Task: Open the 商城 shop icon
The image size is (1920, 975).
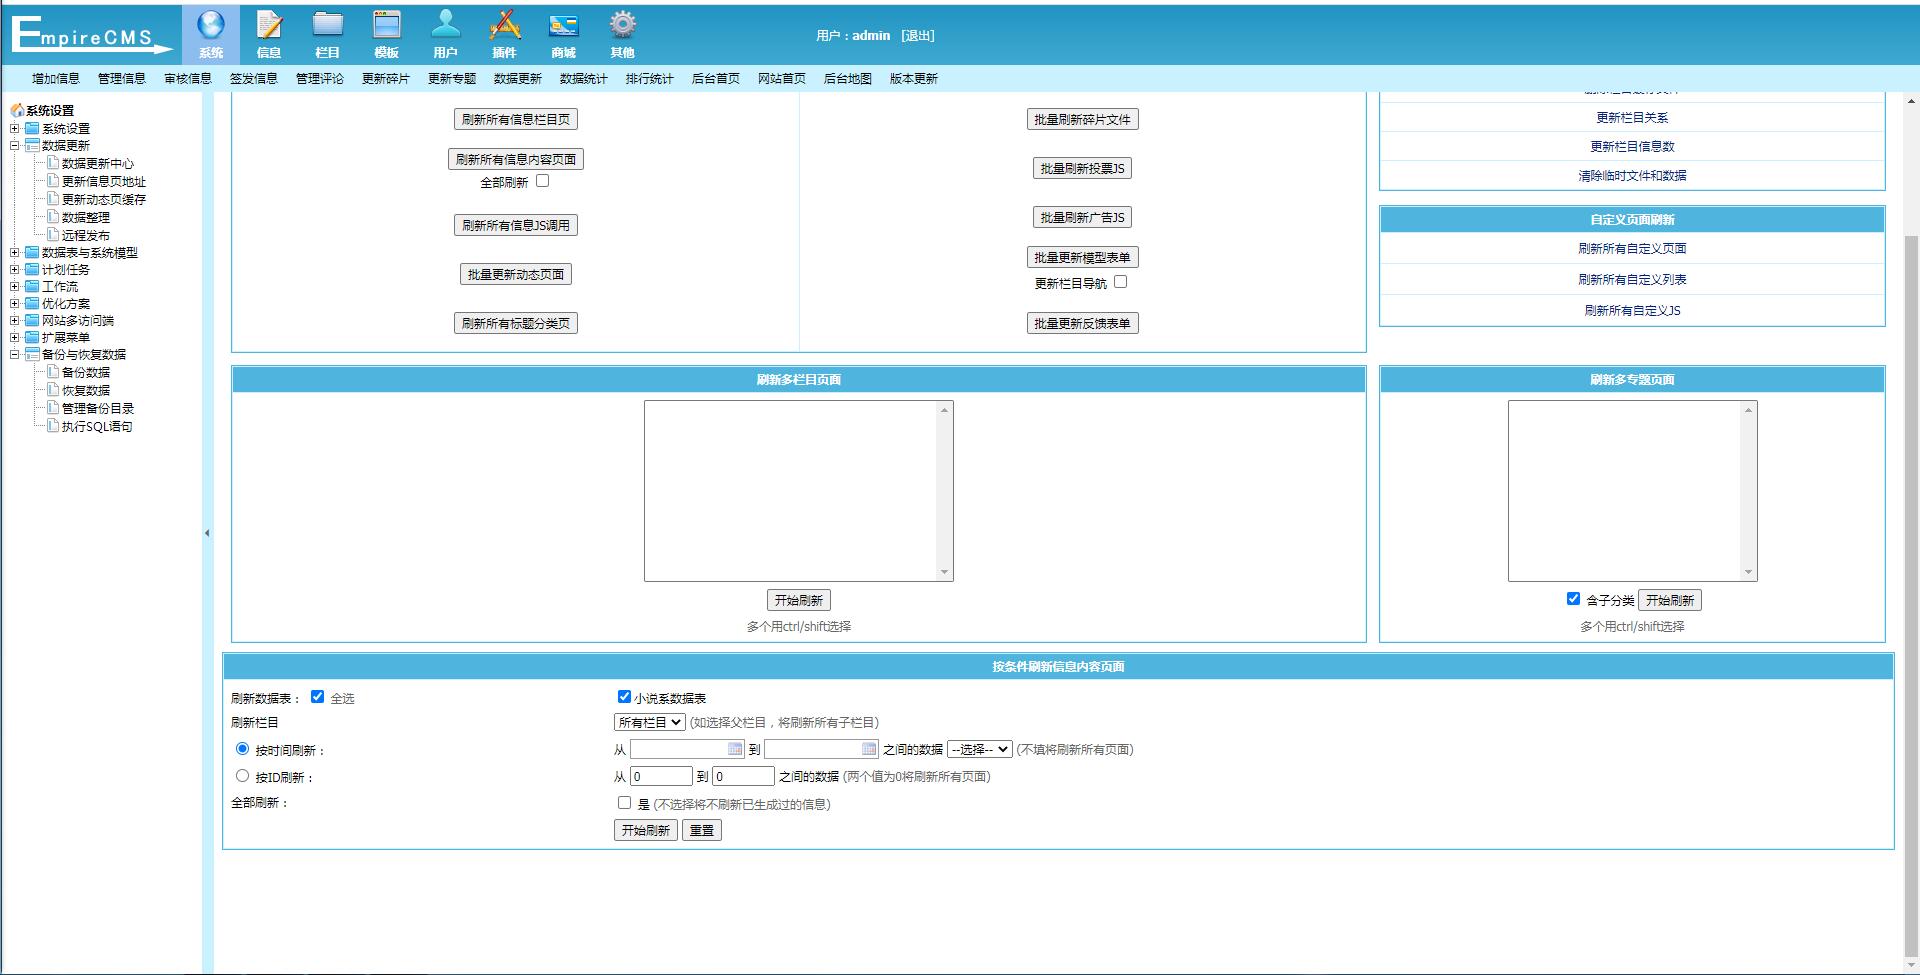Action: [x=563, y=25]
